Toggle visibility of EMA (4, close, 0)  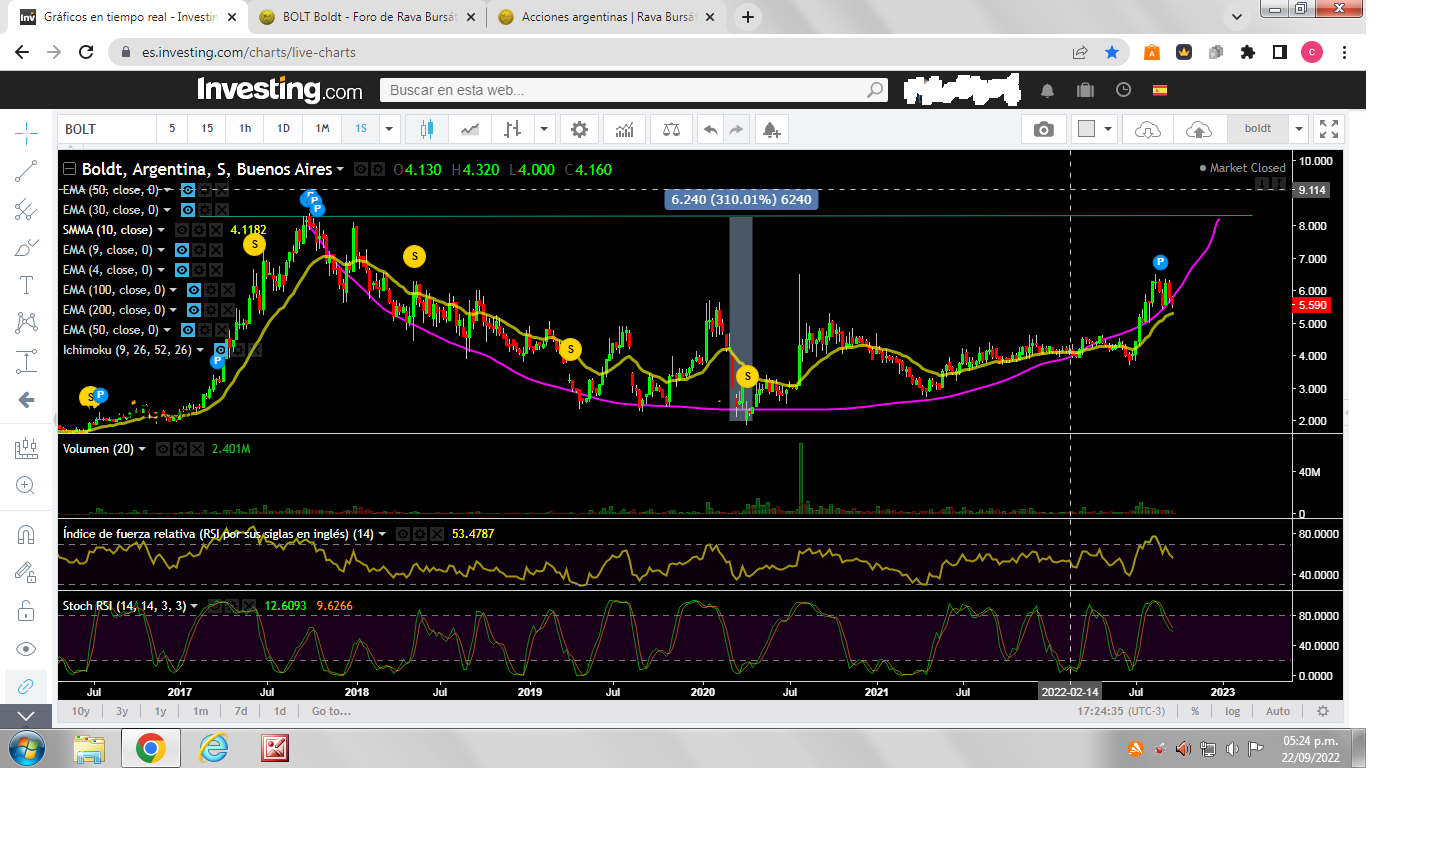click(x=181, y=270)
